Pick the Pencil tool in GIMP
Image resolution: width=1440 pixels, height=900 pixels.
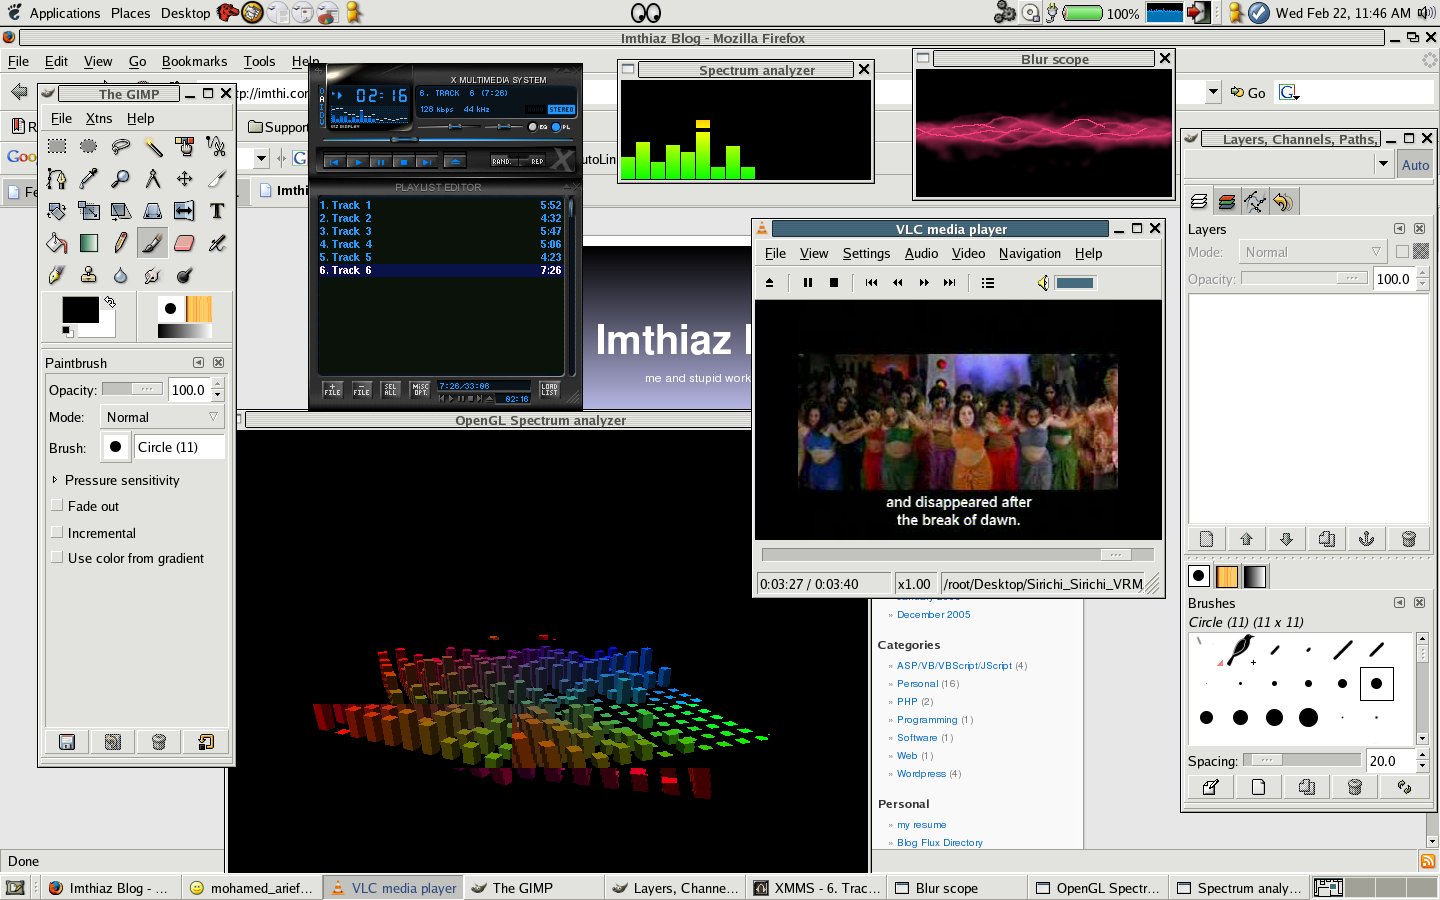pos(121,243)
